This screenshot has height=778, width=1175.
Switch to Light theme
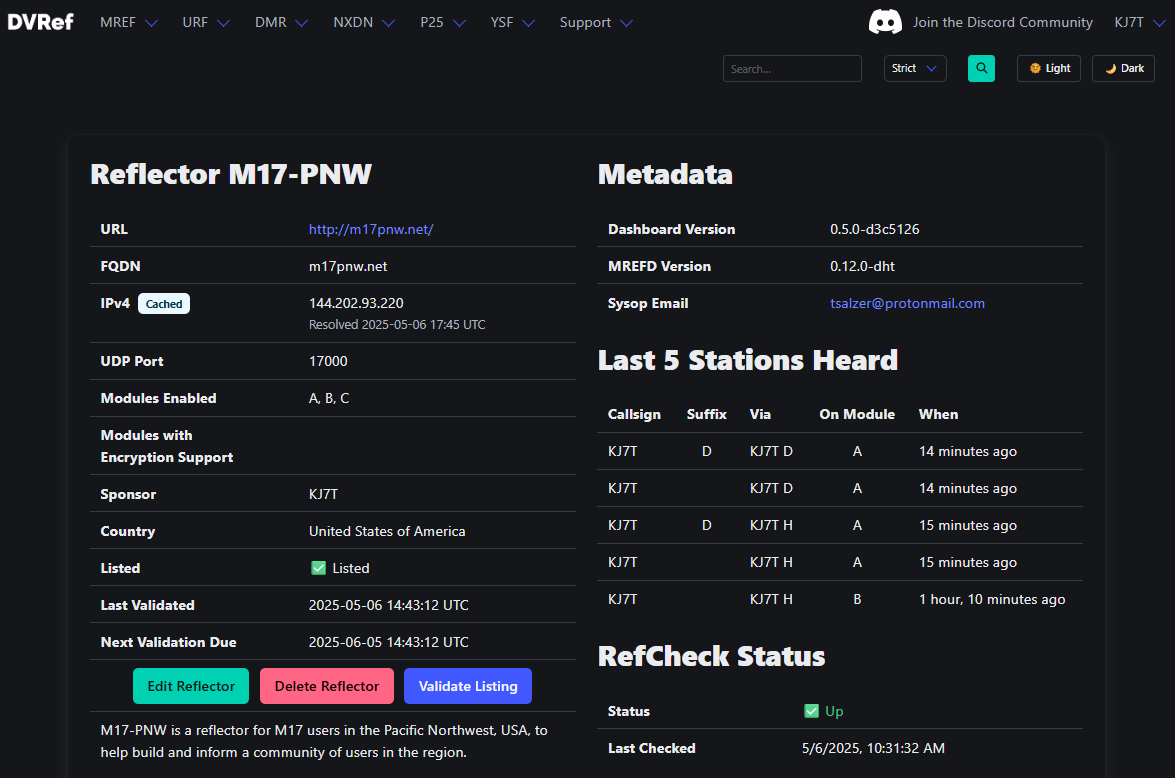[x=1049, y=69]
